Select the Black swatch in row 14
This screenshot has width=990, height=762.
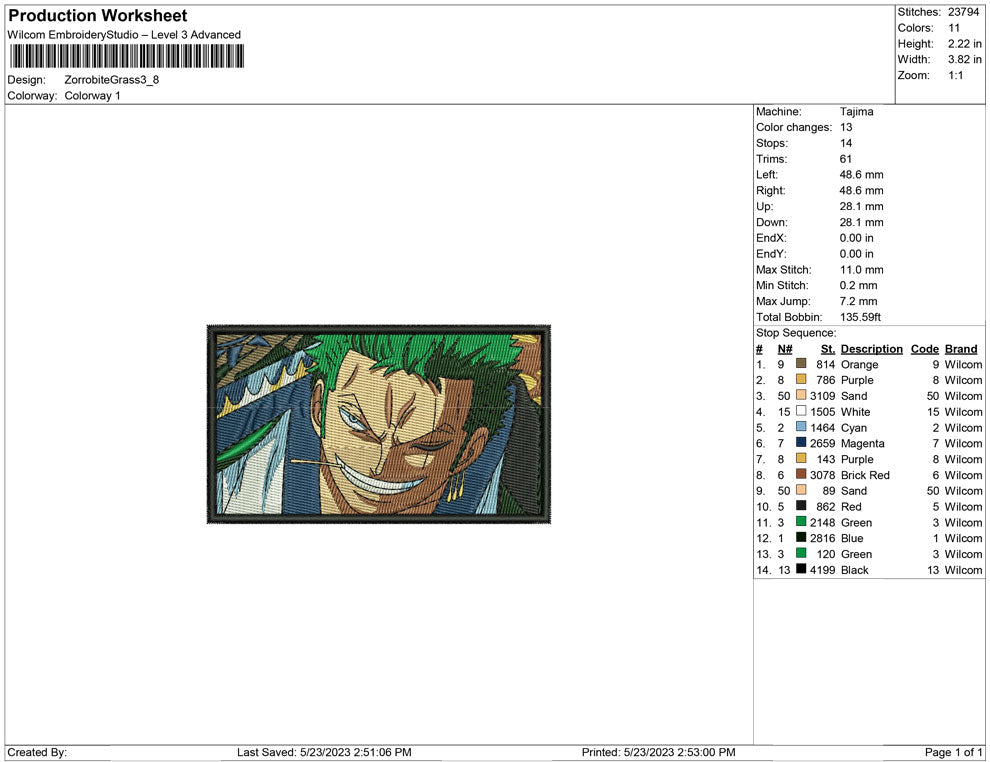801,569
